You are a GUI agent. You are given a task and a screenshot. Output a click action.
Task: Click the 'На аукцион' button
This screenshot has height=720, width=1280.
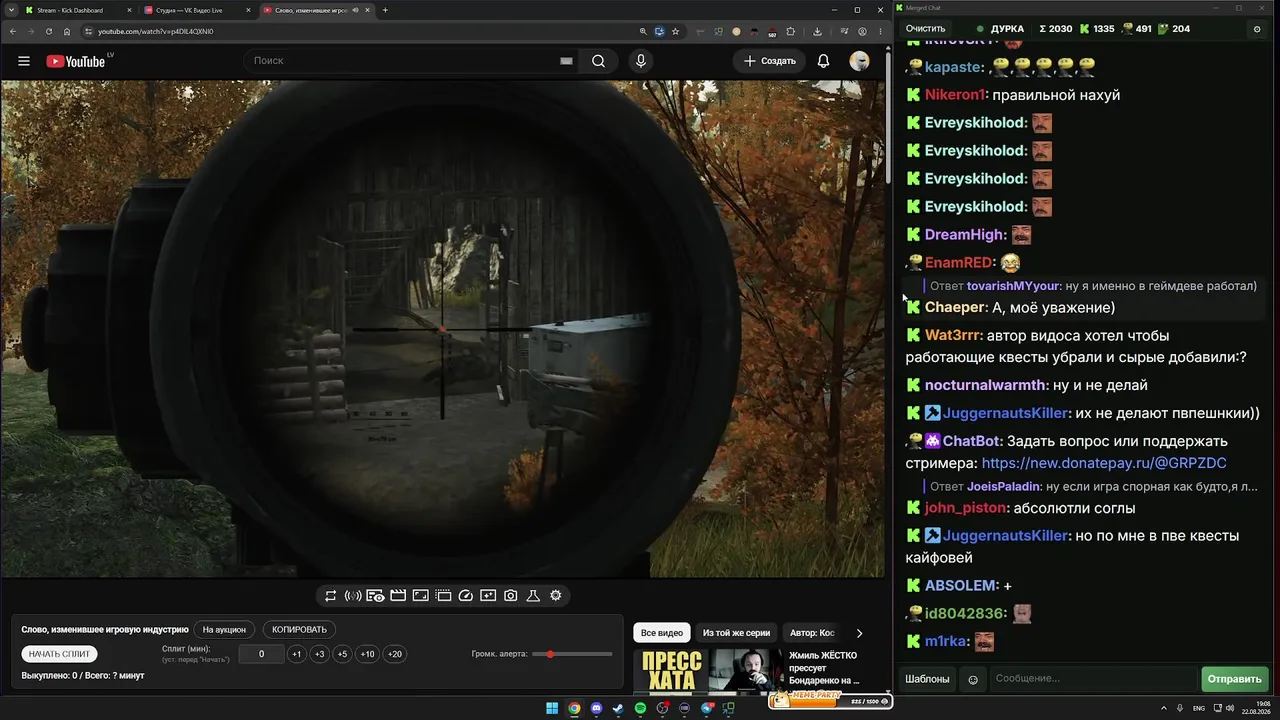tap(224, 630)
